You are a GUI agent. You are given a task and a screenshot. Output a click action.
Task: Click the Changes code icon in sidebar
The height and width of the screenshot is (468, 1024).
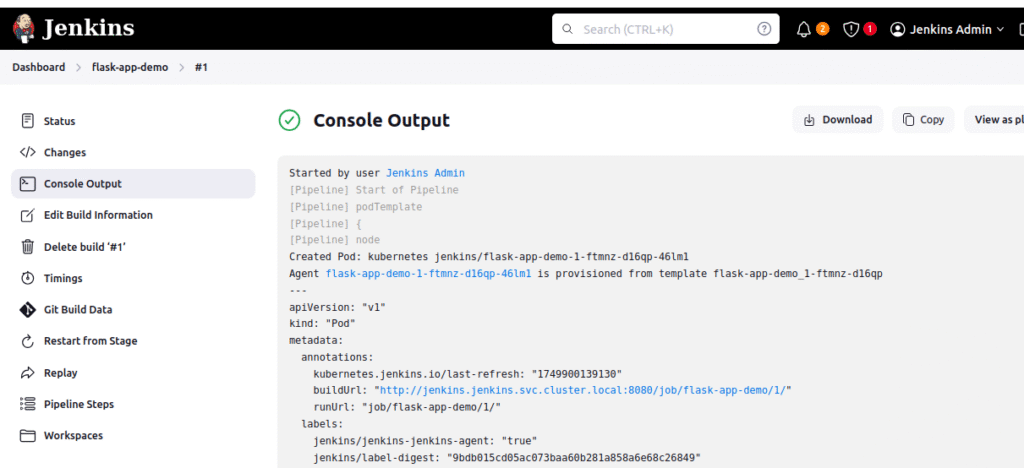click(x=27, y=152)
